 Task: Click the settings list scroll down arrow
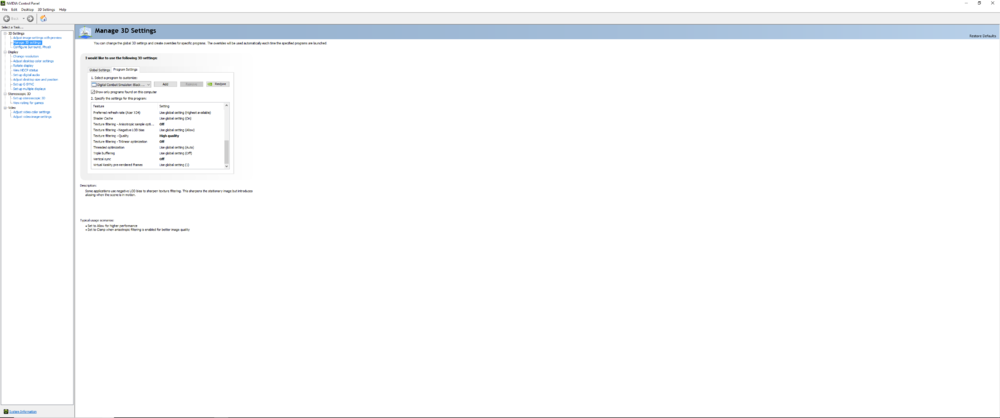coord(226,166)
